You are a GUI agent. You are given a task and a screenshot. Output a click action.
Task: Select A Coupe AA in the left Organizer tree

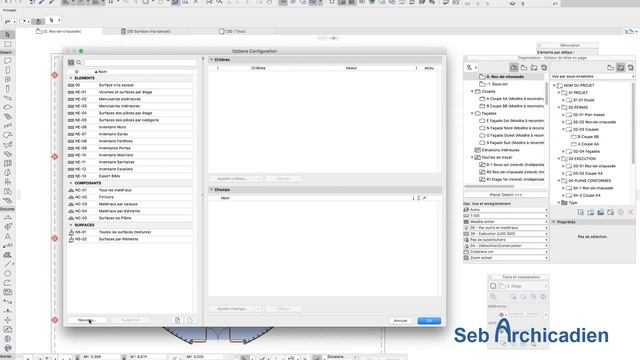511,99
